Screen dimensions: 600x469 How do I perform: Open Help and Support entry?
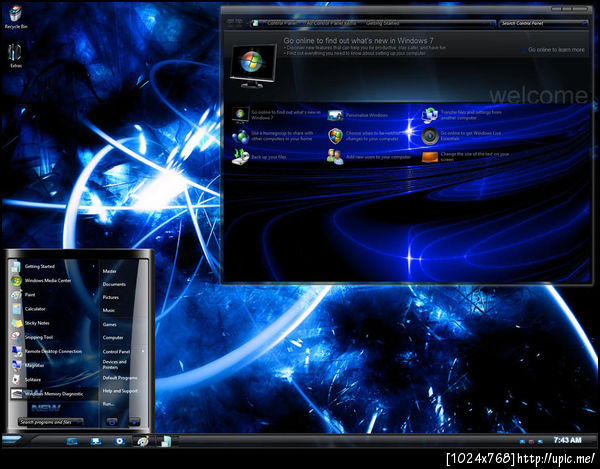120,391
